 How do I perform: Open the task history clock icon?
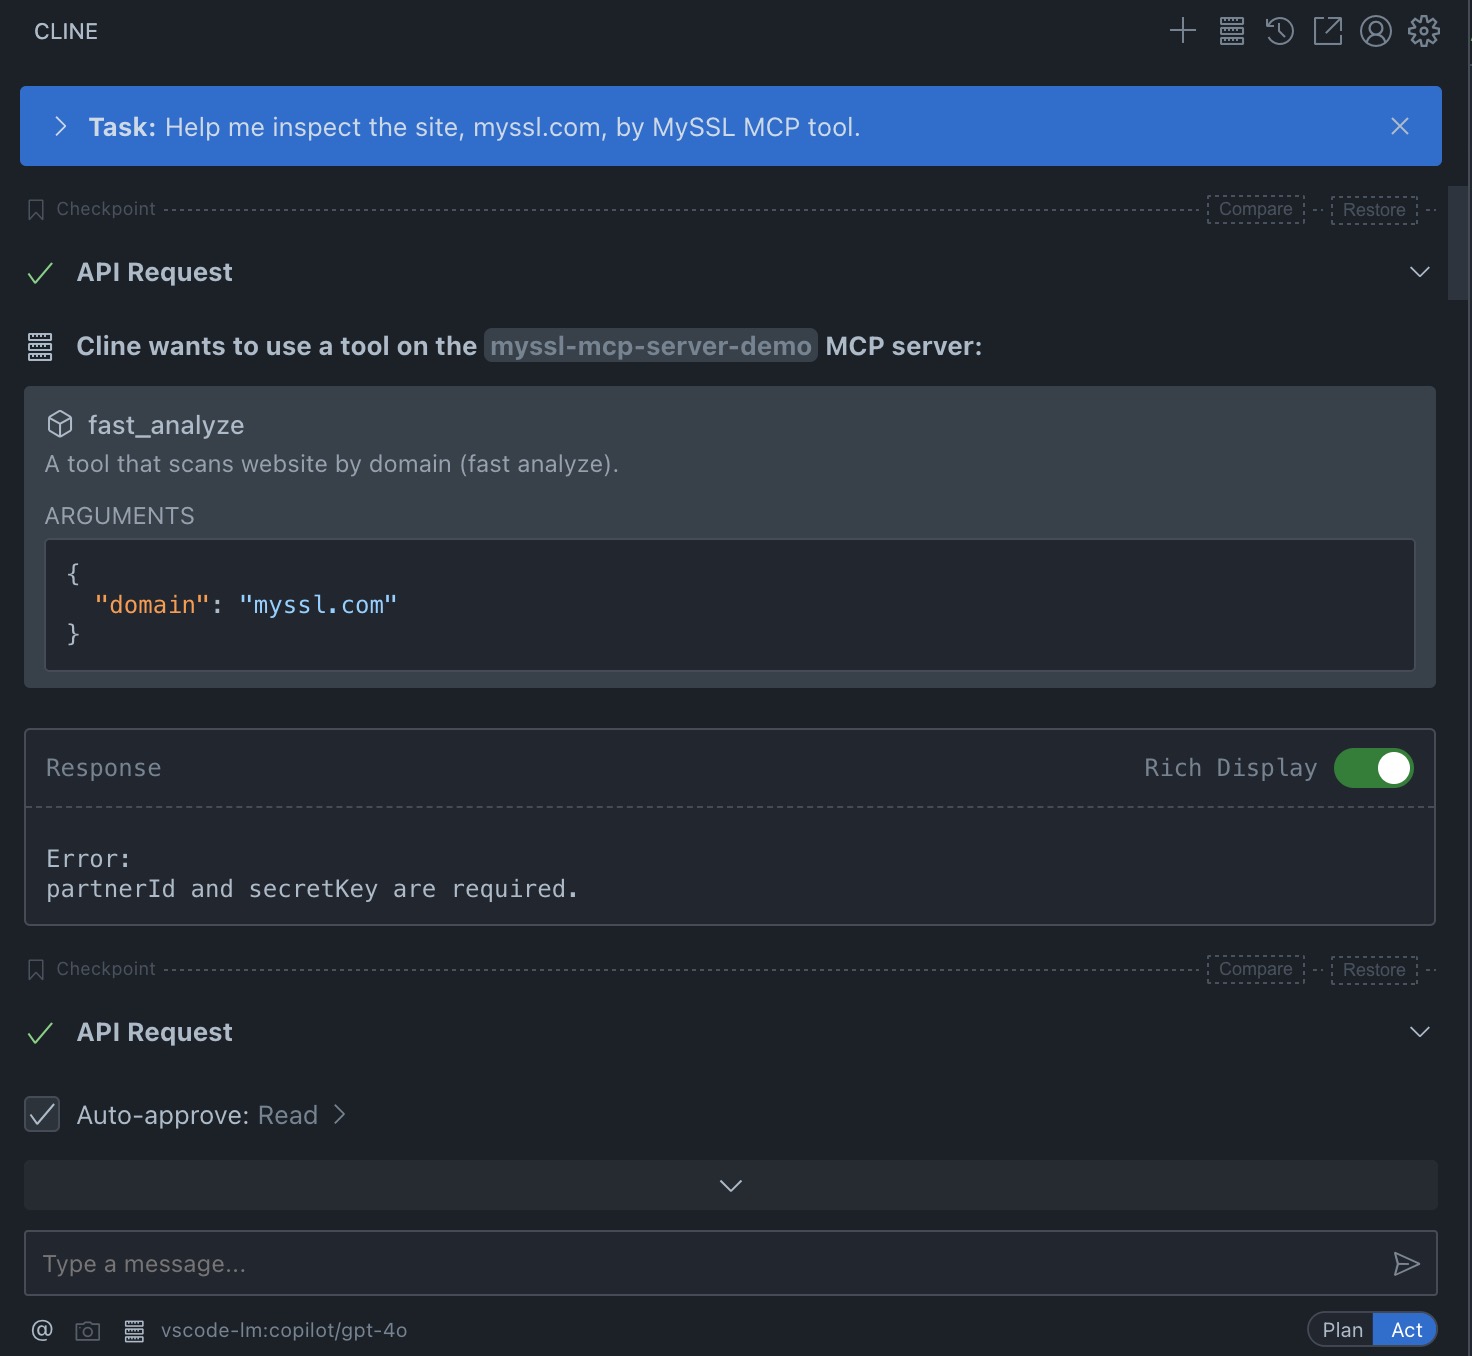(1280, 31)
